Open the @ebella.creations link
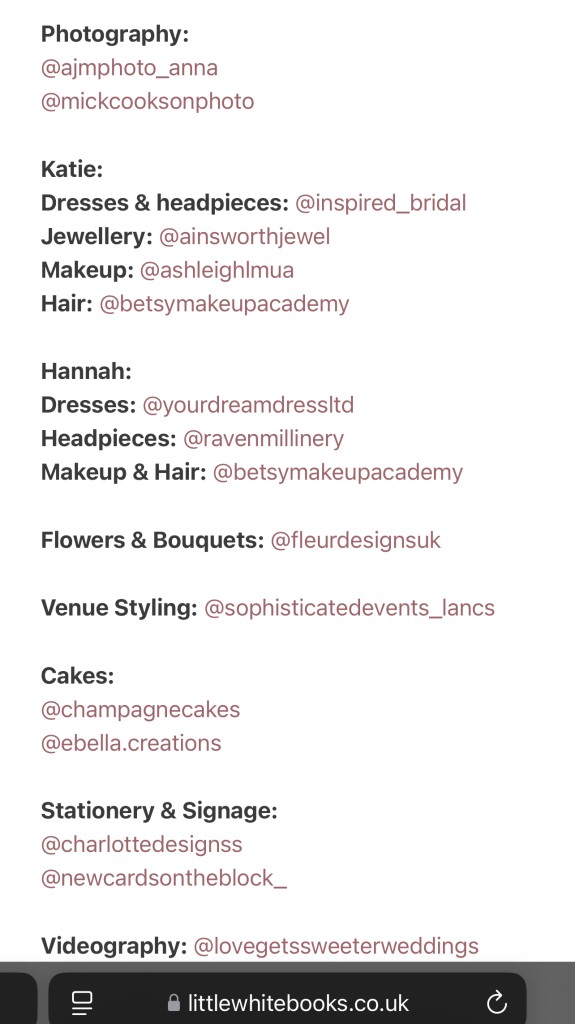This screenshot has height=1024, width=575. coord(131,743)
